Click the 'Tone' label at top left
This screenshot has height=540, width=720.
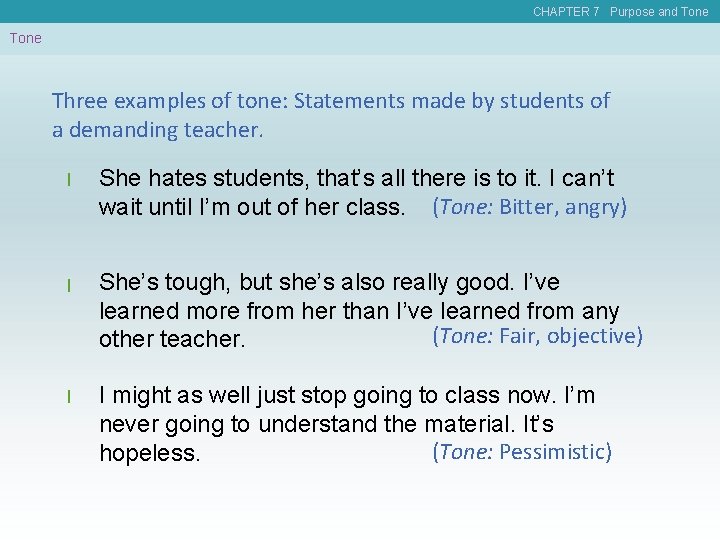coord(26,38)
